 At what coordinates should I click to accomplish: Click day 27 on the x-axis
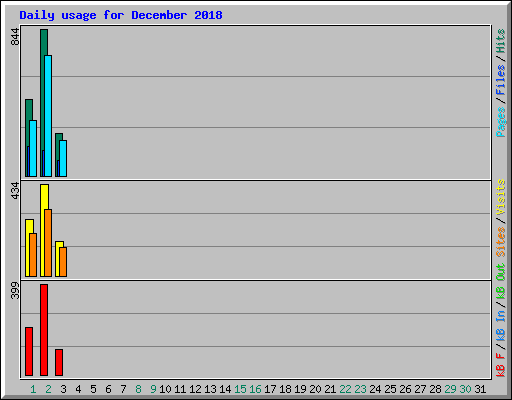420,389
